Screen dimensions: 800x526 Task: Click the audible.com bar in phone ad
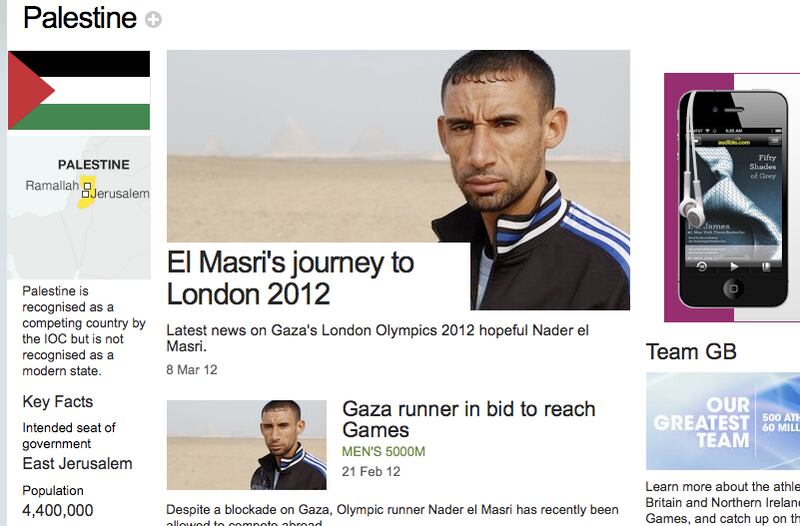point(731,143)
